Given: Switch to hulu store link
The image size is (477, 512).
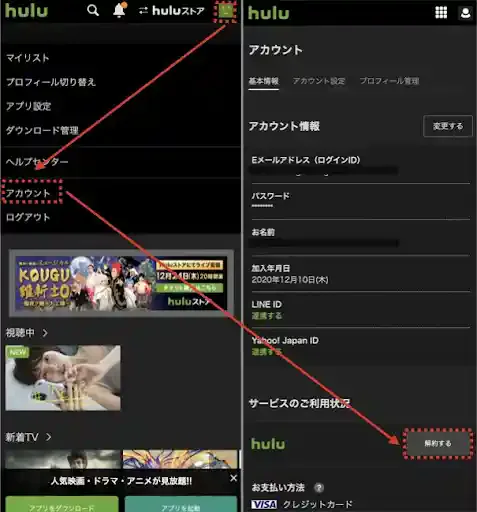Looking at the screenshot, I should pos(171,11).
